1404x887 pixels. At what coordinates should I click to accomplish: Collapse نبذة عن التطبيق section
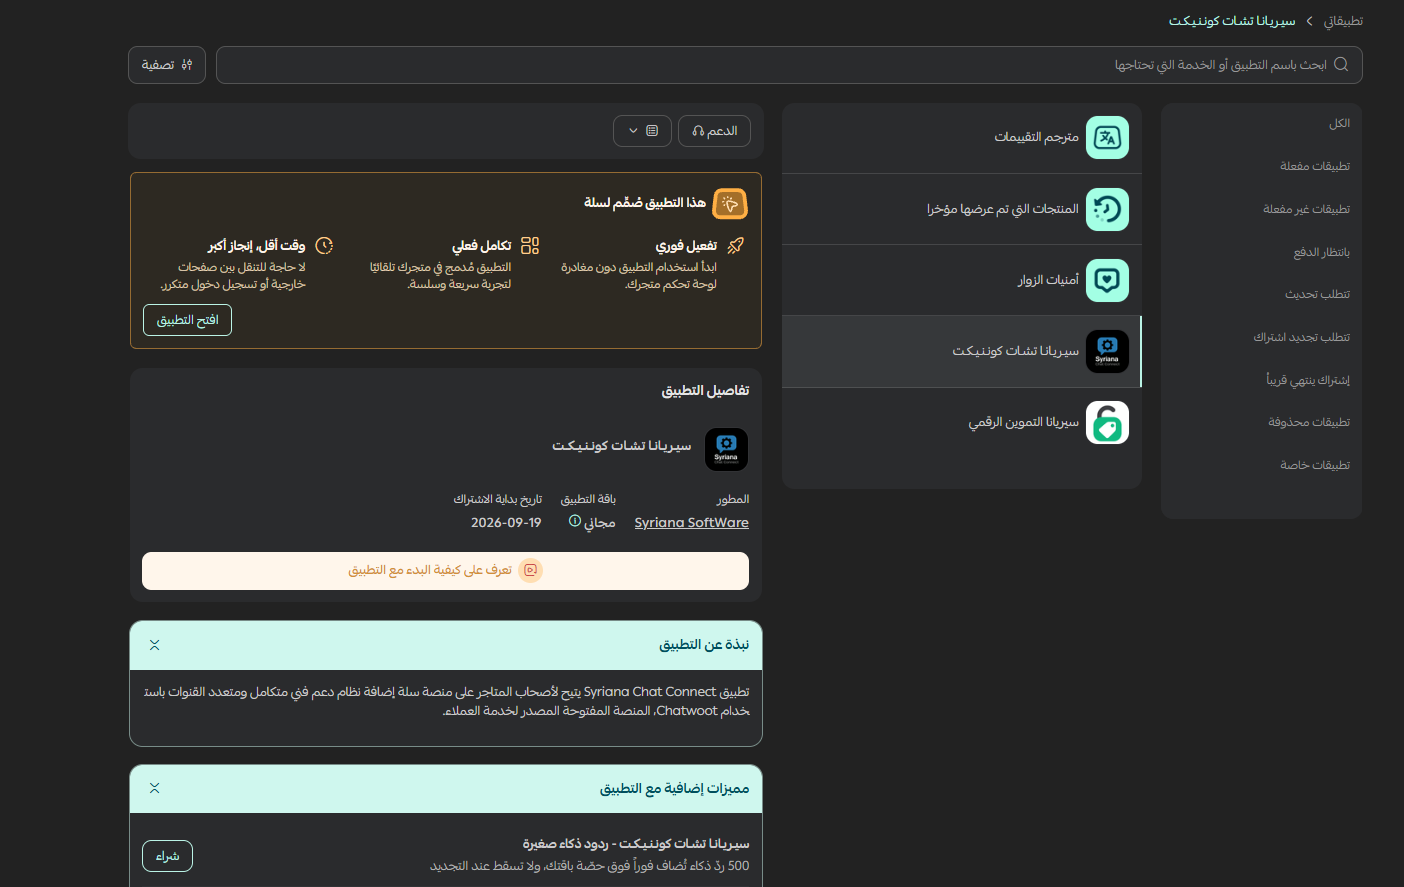[154, 645]
